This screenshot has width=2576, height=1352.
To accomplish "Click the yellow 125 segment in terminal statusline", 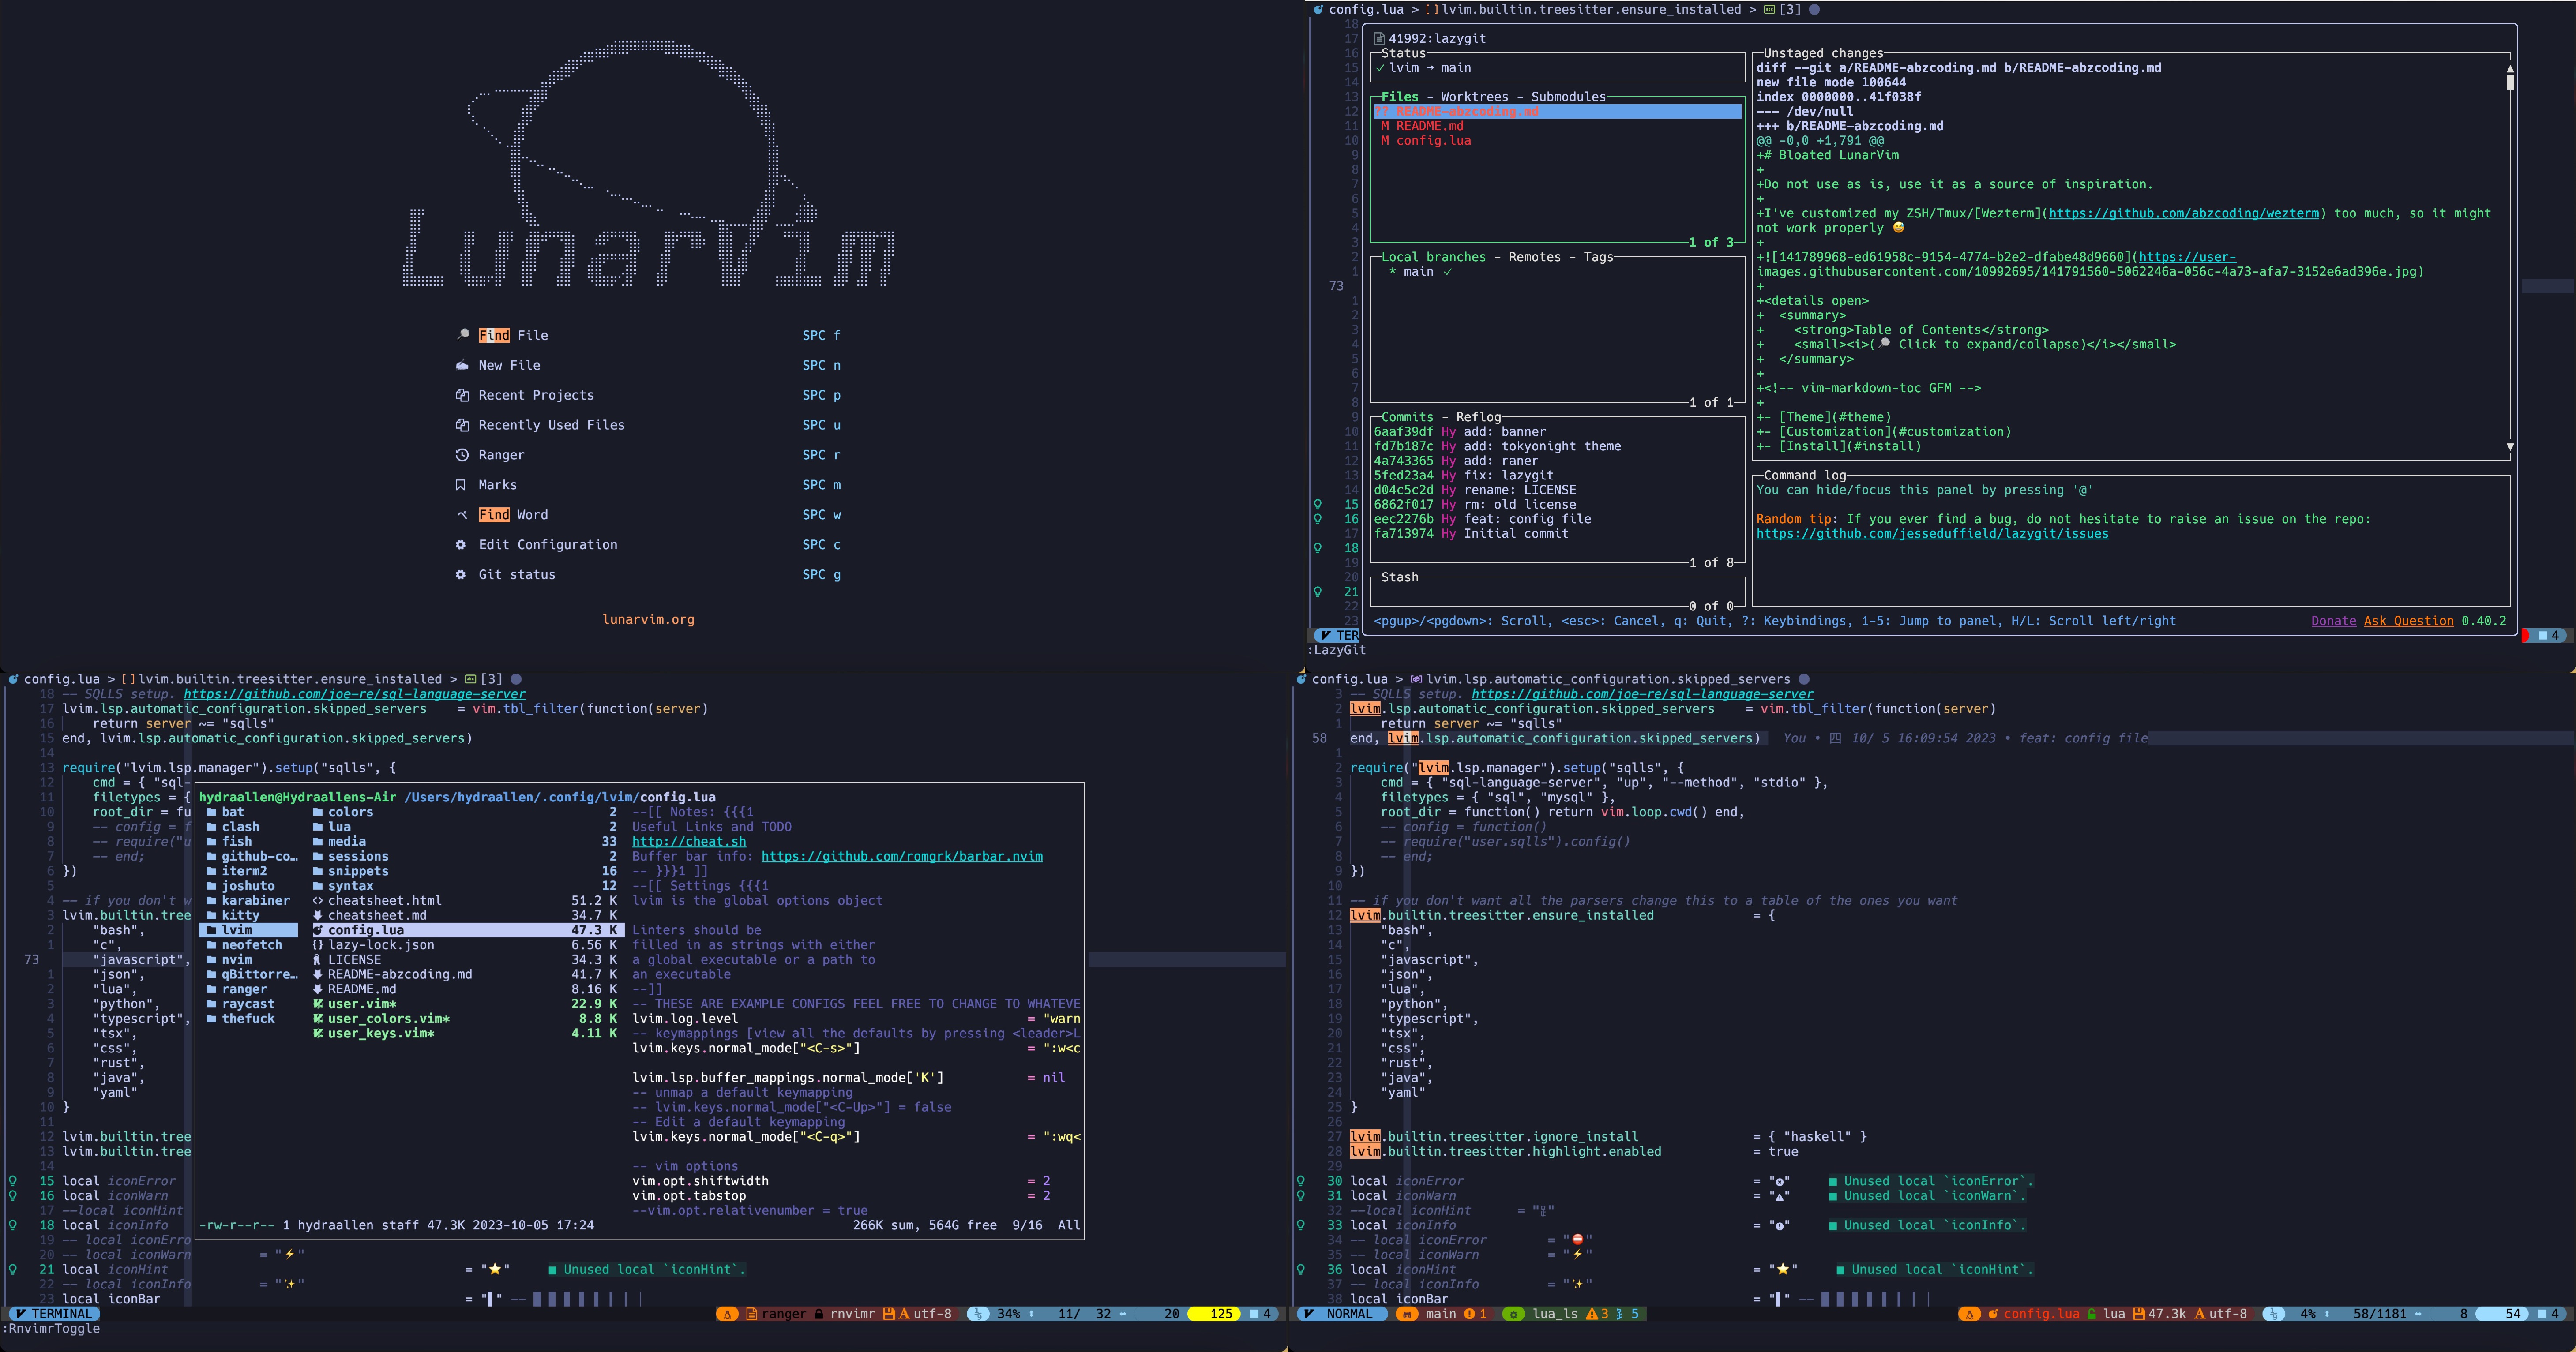I will click(x=1214, y=1314).
